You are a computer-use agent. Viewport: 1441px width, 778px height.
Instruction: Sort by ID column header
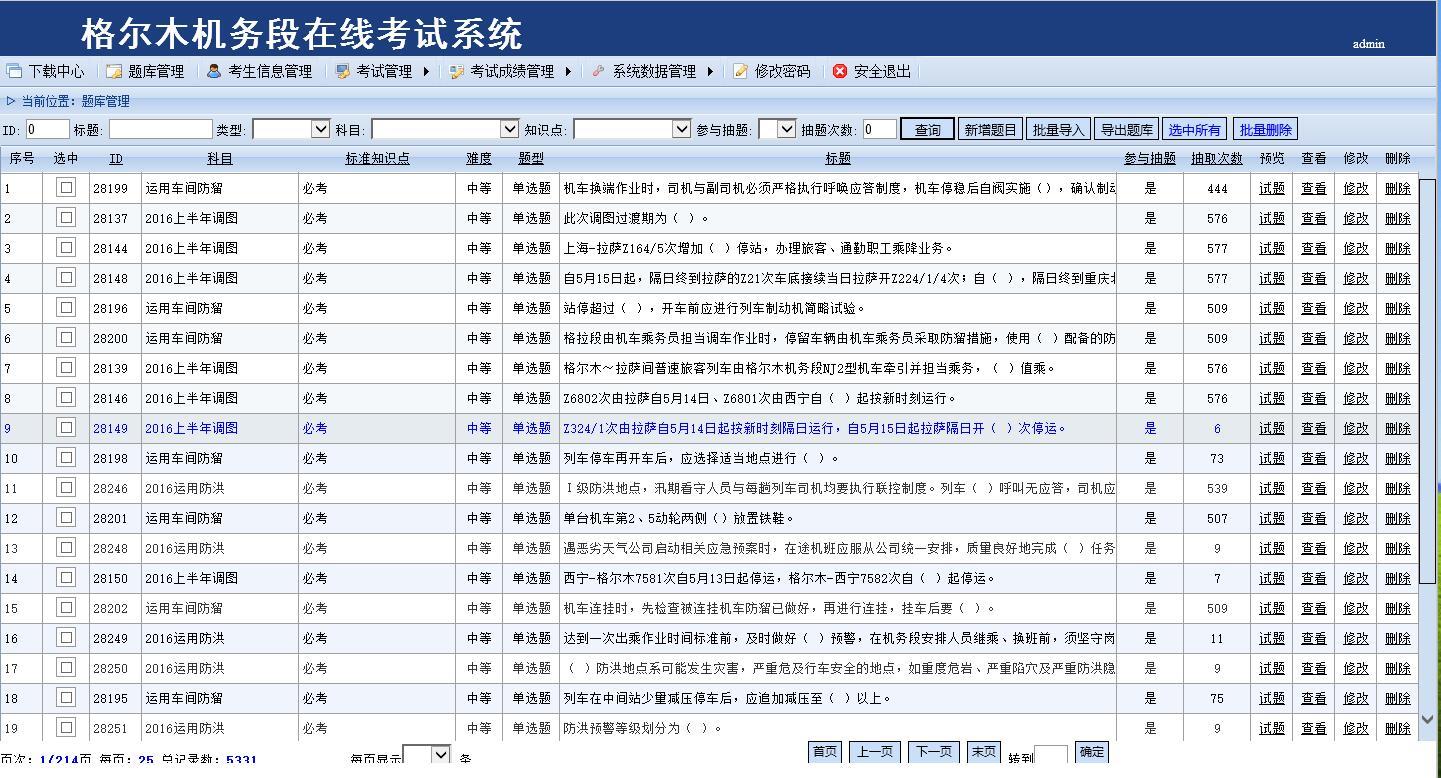116,158
